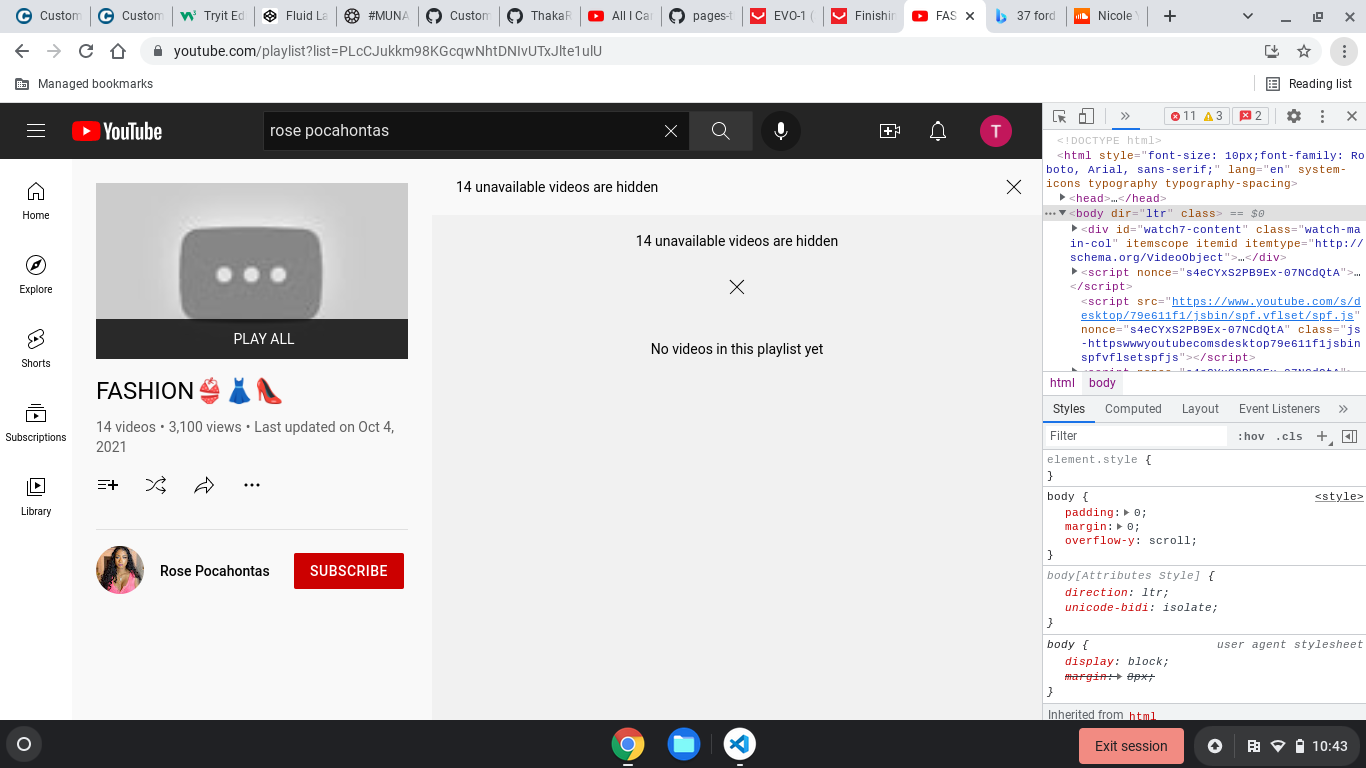
Task: Click the Exit session button
Action: pyautogui.click(x=1131, y=746)
